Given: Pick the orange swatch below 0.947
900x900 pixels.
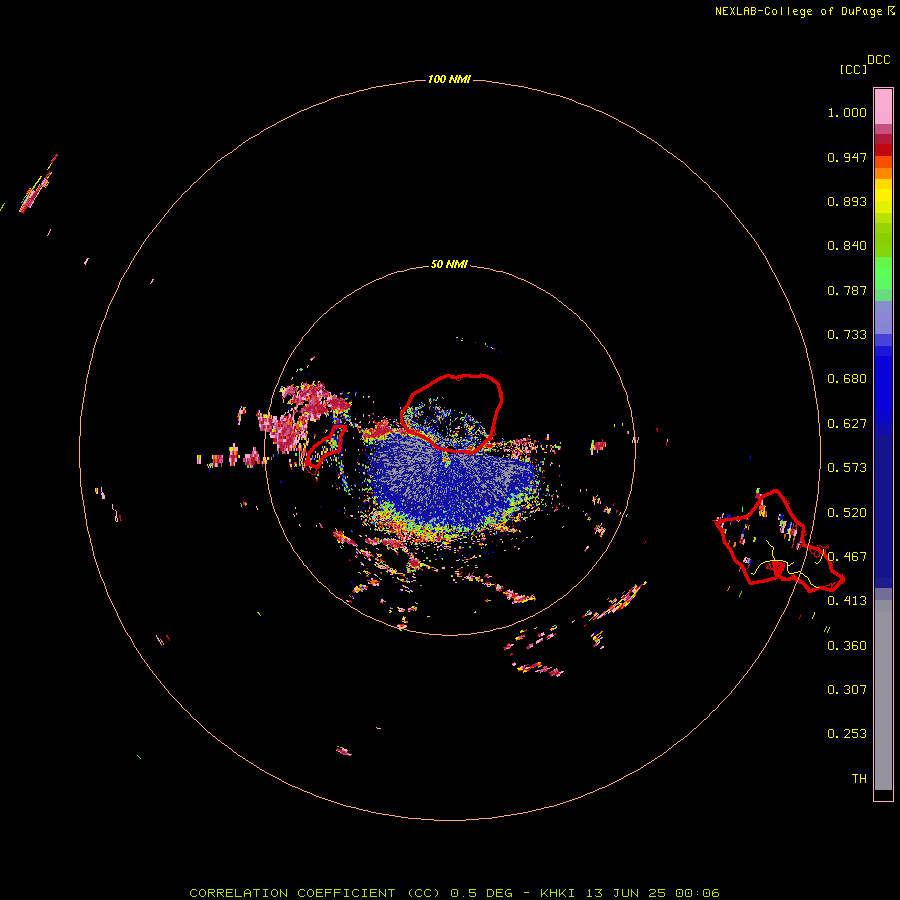Looking at the screenshot, I should 883,173.
